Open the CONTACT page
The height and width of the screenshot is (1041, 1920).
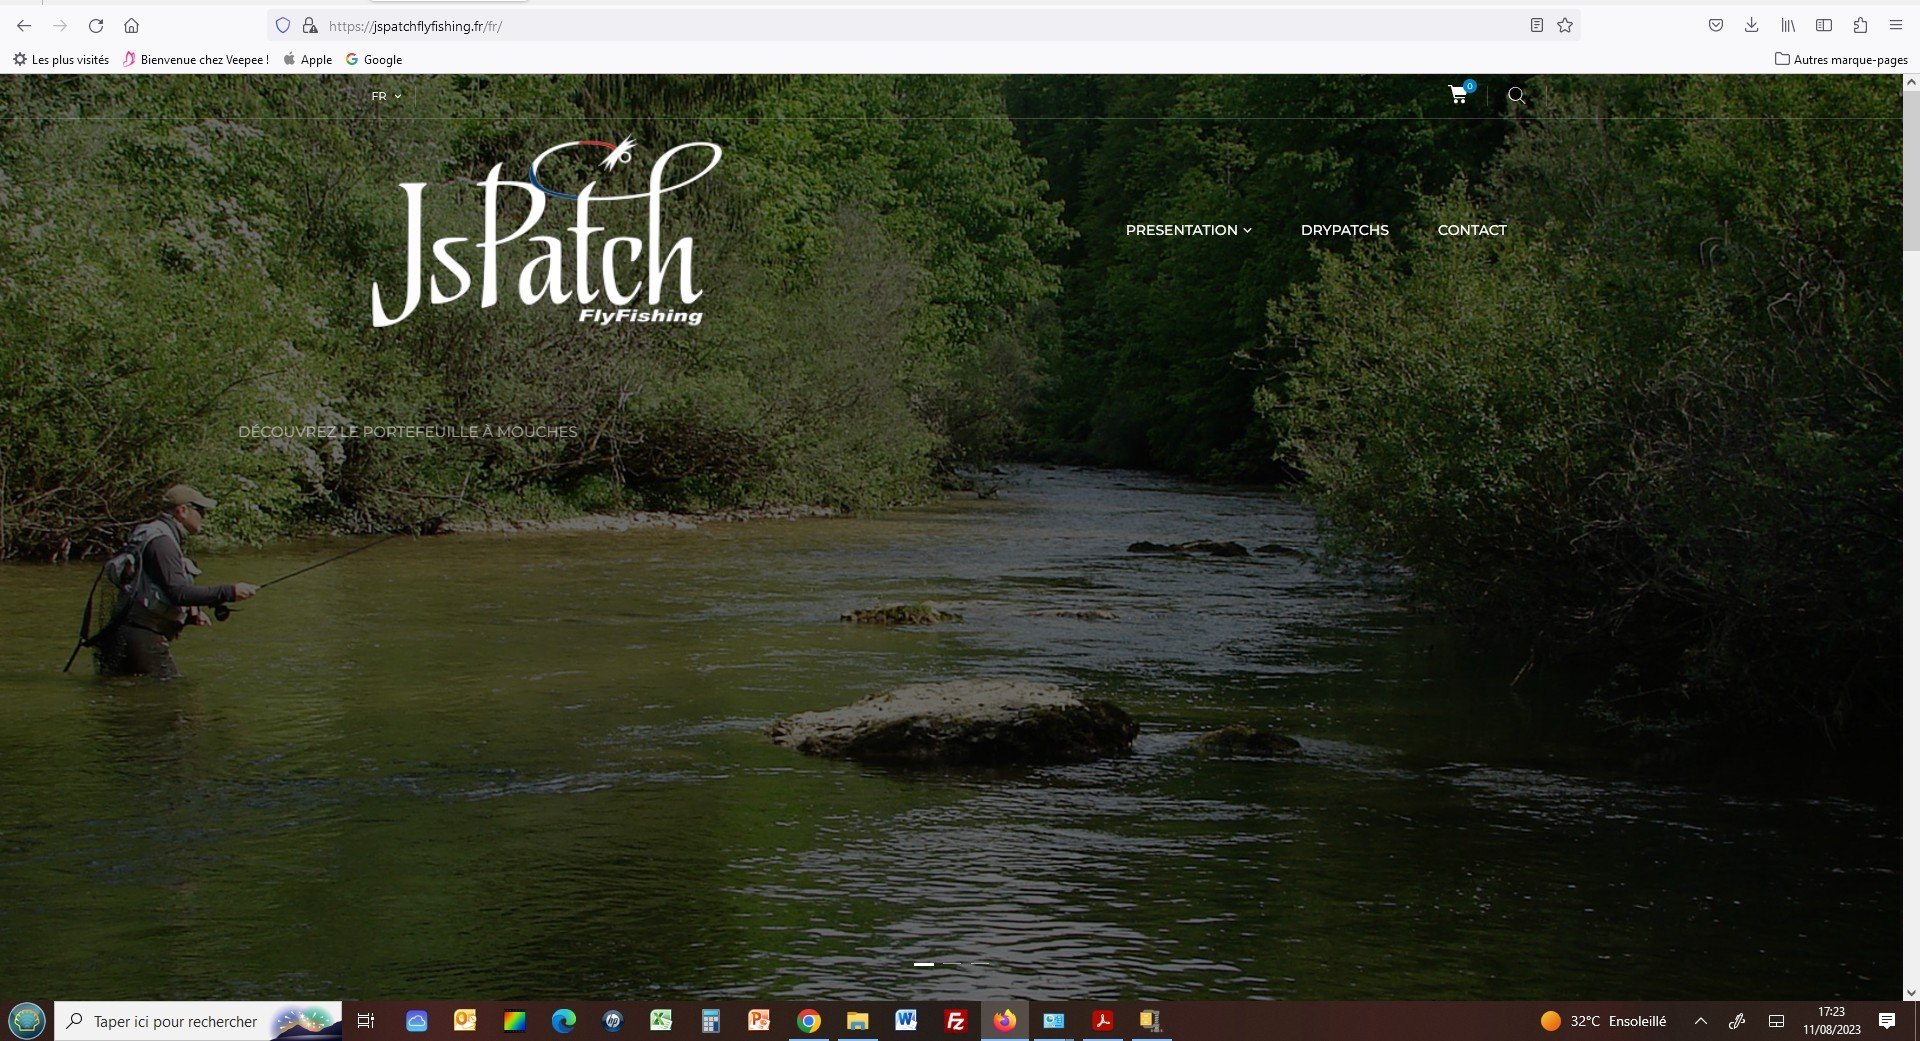pos(1471,230)
